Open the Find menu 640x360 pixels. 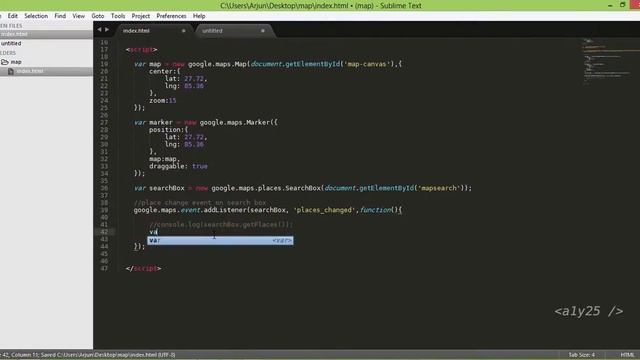click(x=60, y=16)
